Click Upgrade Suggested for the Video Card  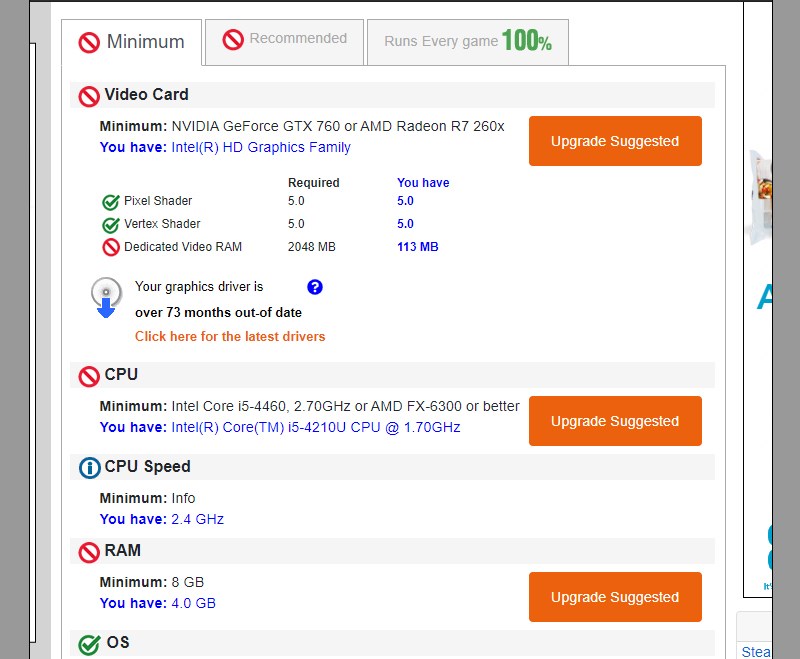614,141
